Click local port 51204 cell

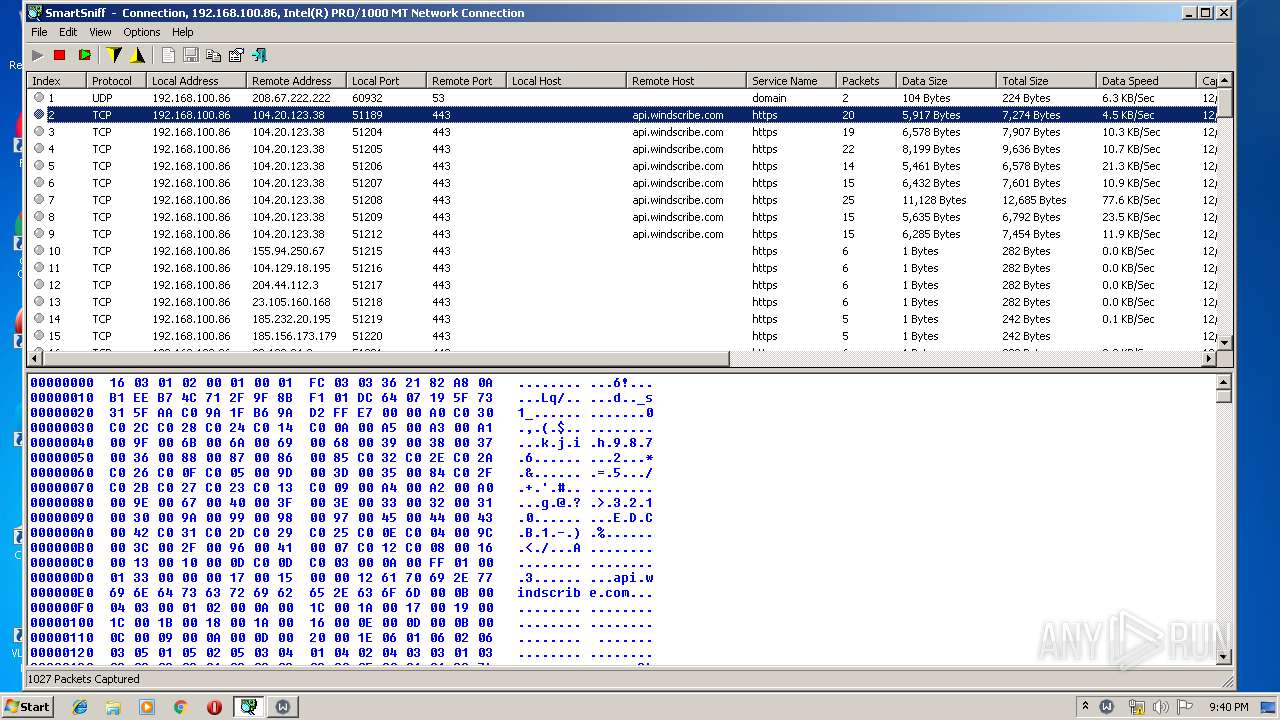coord(367,132)
